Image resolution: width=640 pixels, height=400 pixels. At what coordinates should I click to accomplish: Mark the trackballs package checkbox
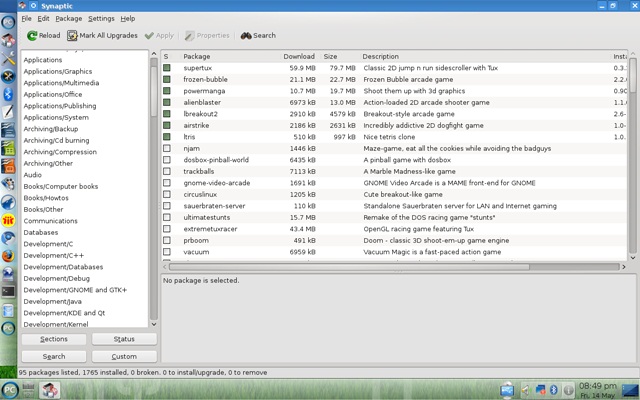point(167,171)
